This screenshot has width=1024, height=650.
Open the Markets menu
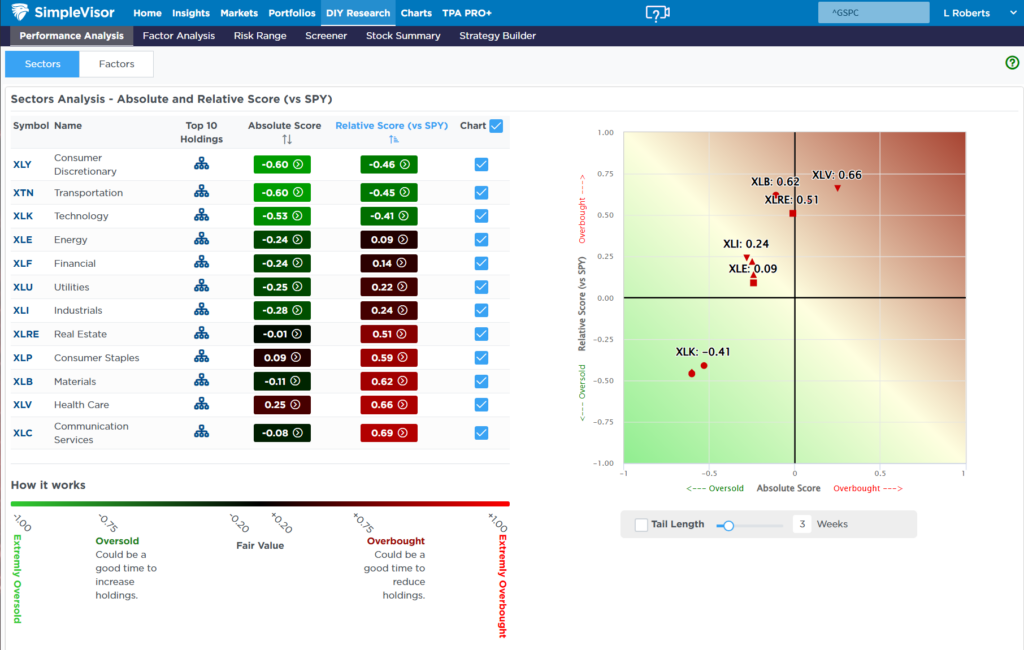click(239, 13)
